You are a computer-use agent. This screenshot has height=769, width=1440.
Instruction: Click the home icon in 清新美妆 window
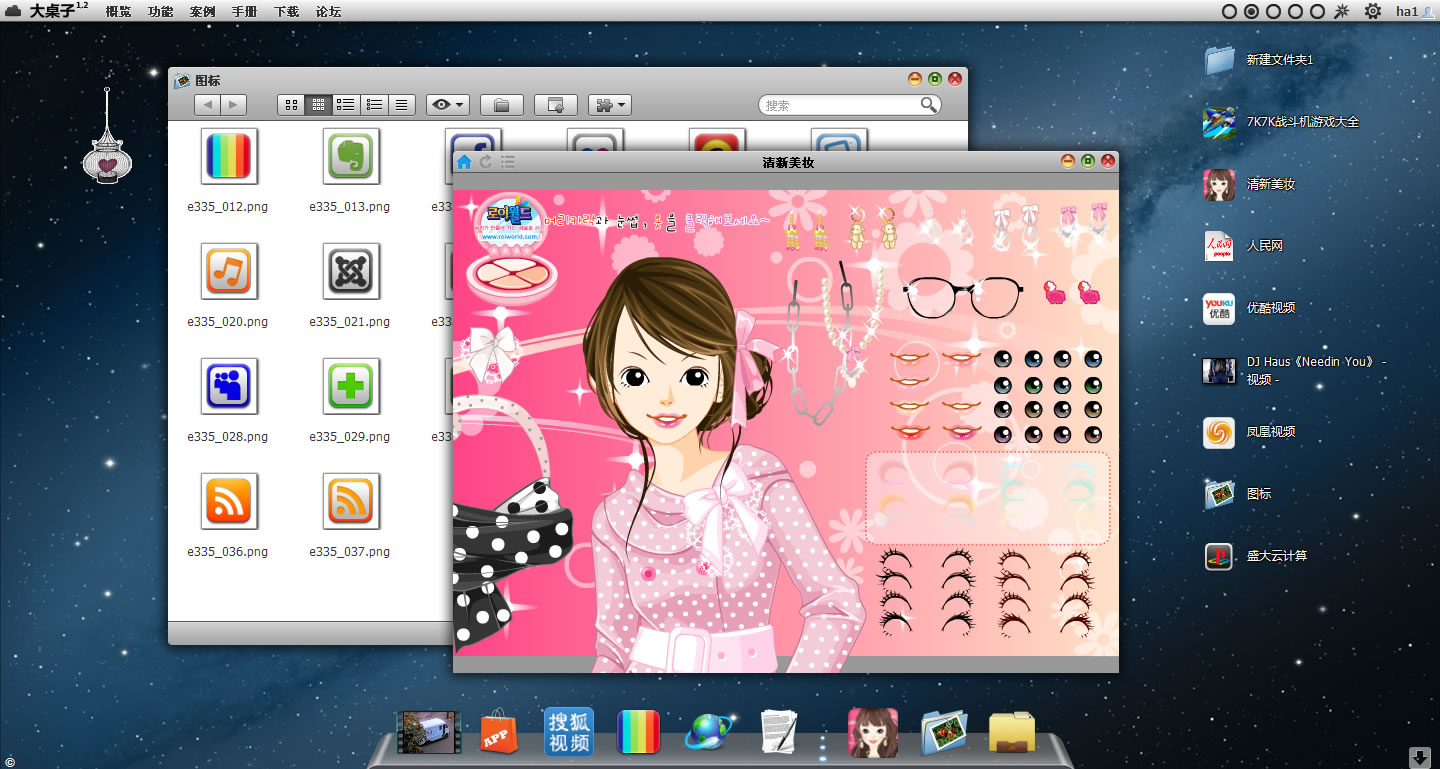[x=464, y=162]
